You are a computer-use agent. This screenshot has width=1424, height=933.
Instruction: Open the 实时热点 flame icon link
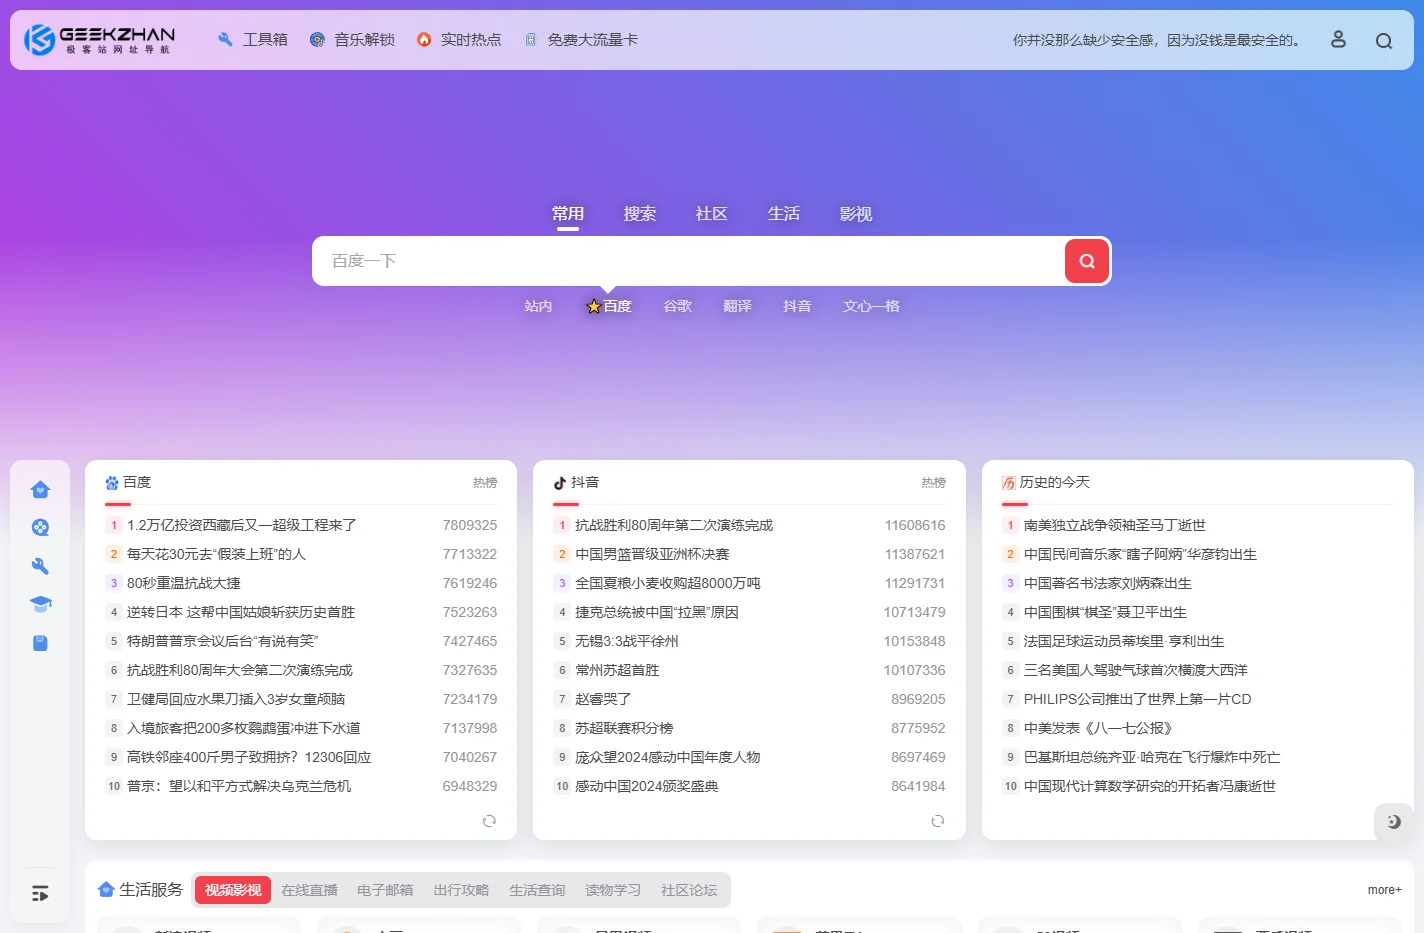click(x=424, y=40)
